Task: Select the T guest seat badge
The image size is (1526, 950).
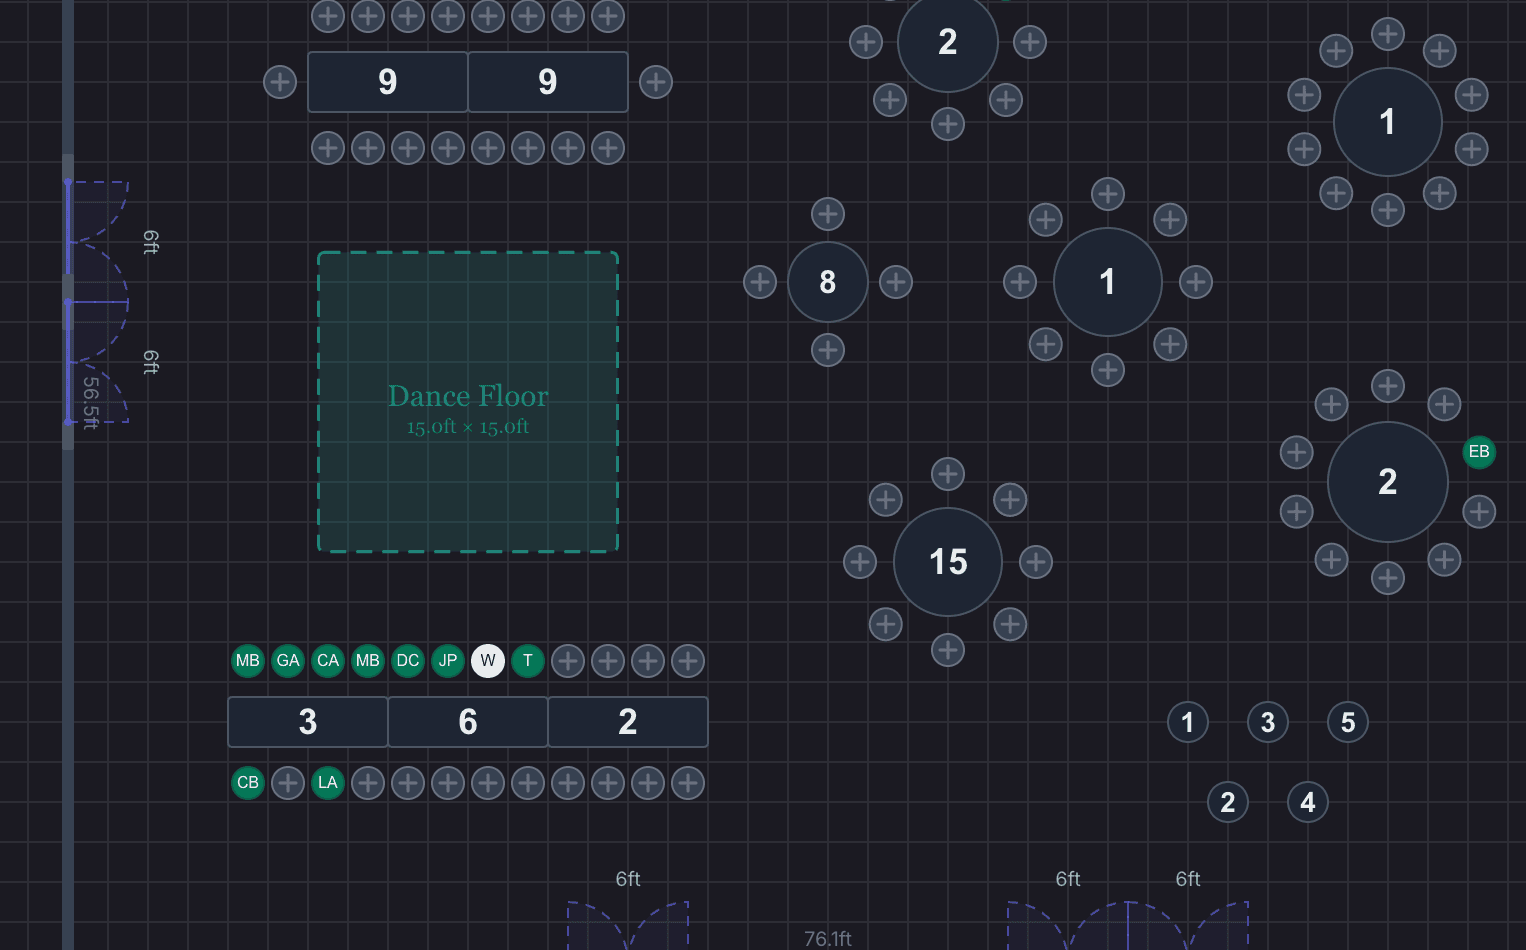Action: coord(528,661)
